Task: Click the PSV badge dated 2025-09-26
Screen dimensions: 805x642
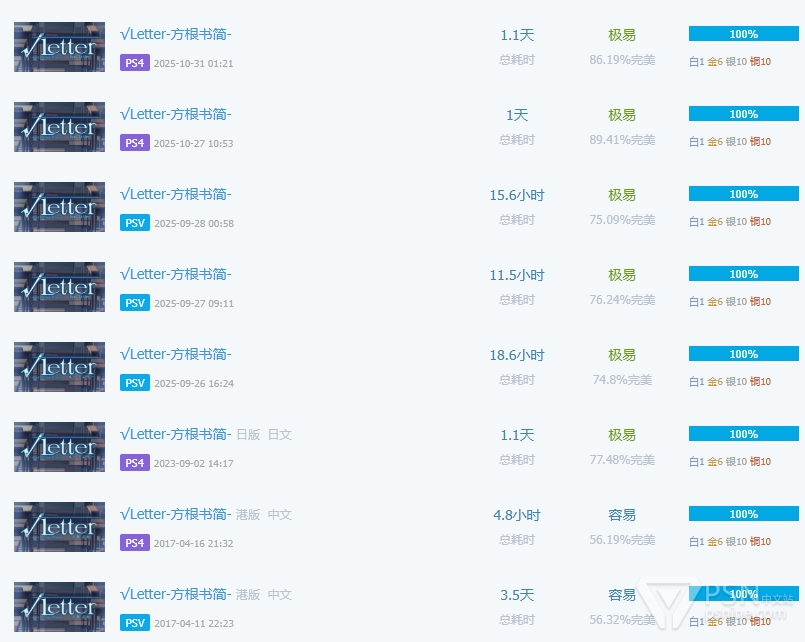Action: [134, 383]
